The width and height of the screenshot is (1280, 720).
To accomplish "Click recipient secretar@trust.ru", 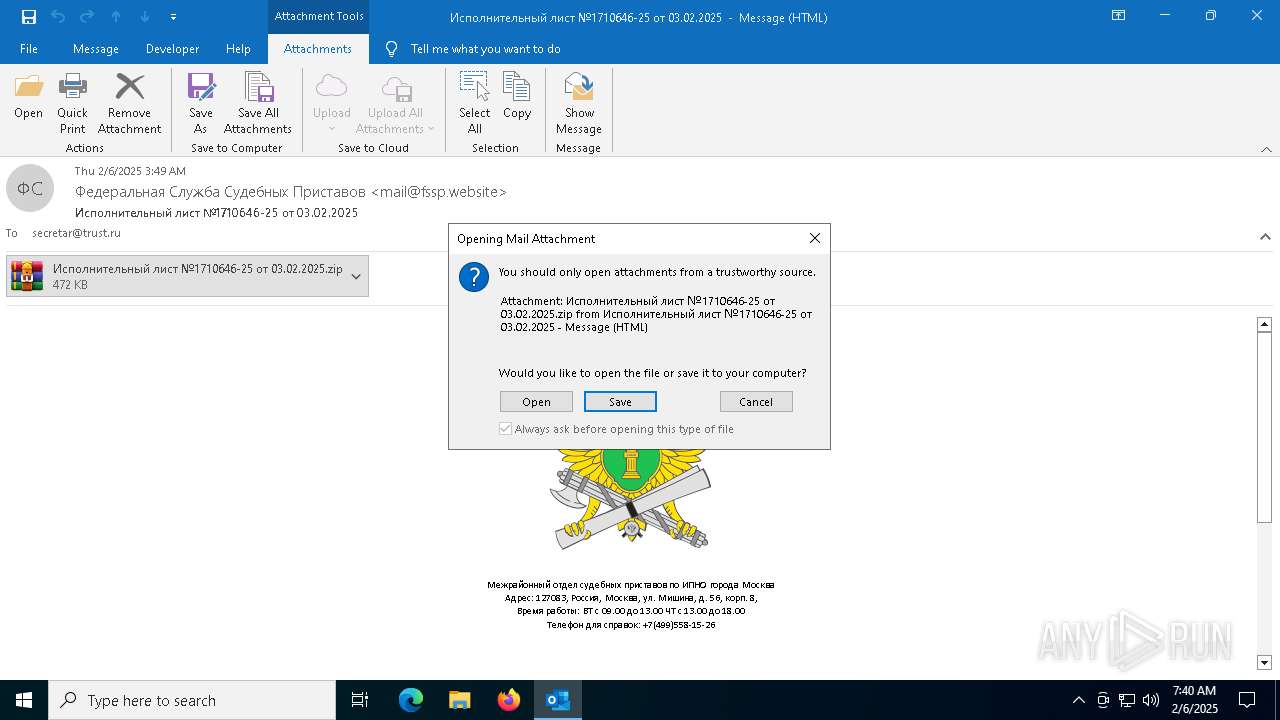I will [x=76, y=233].
